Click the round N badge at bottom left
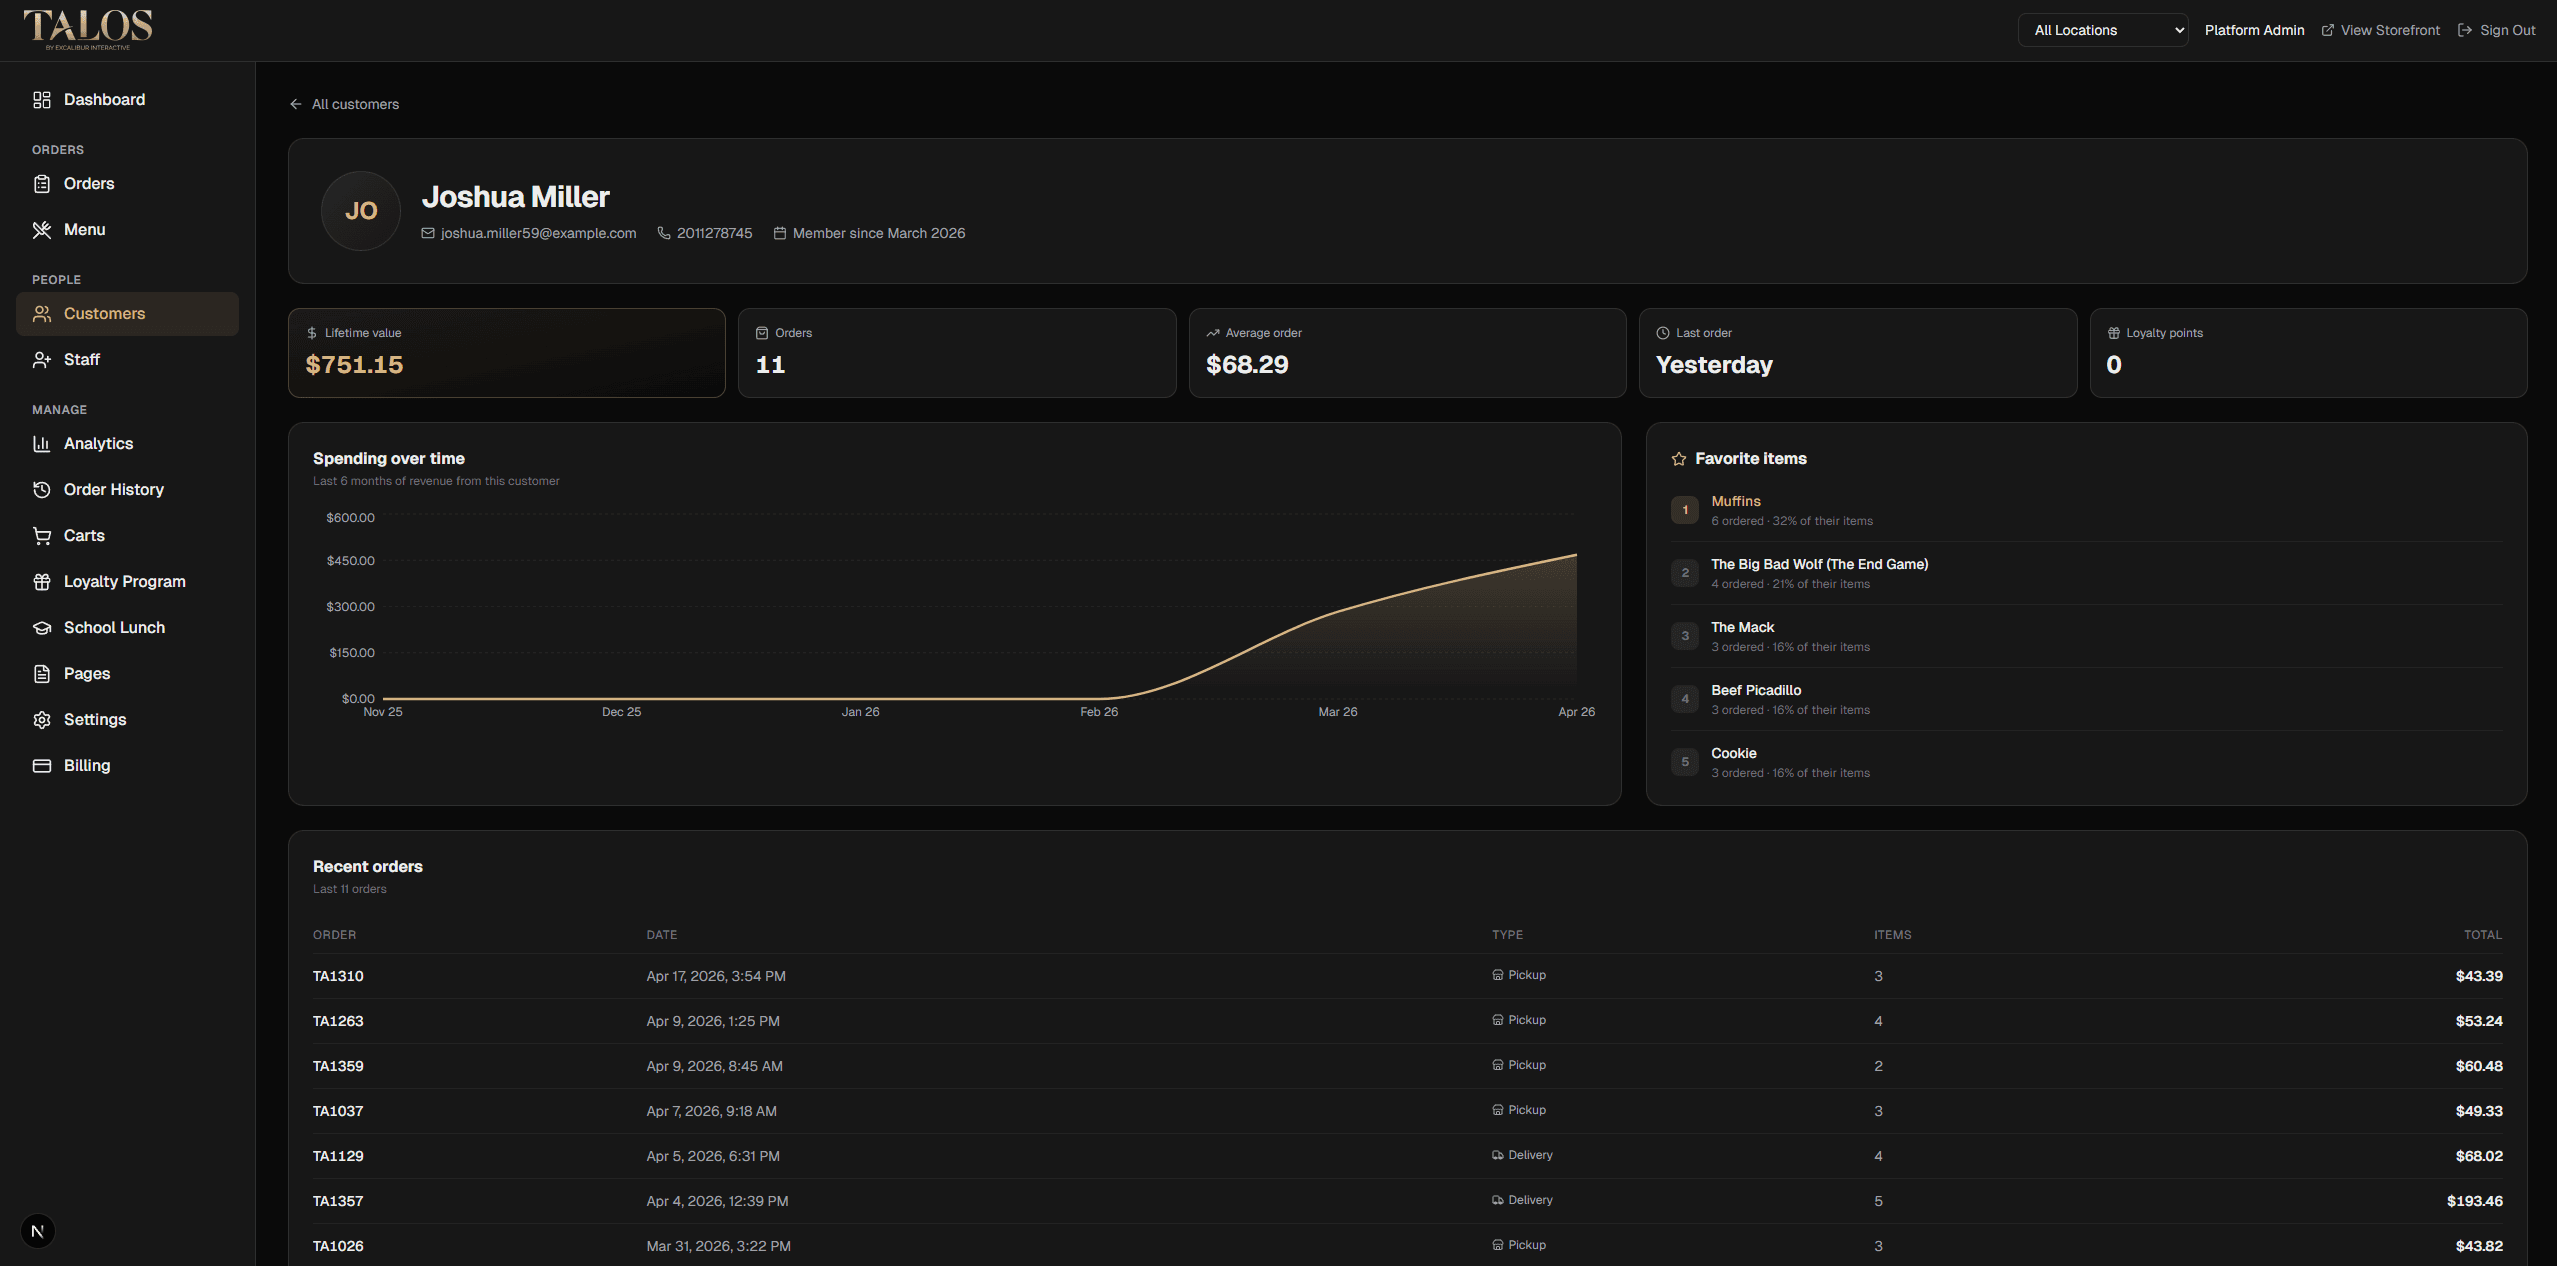The width and height of the screenshot is (2557, 1266). tap(38, 1231)
